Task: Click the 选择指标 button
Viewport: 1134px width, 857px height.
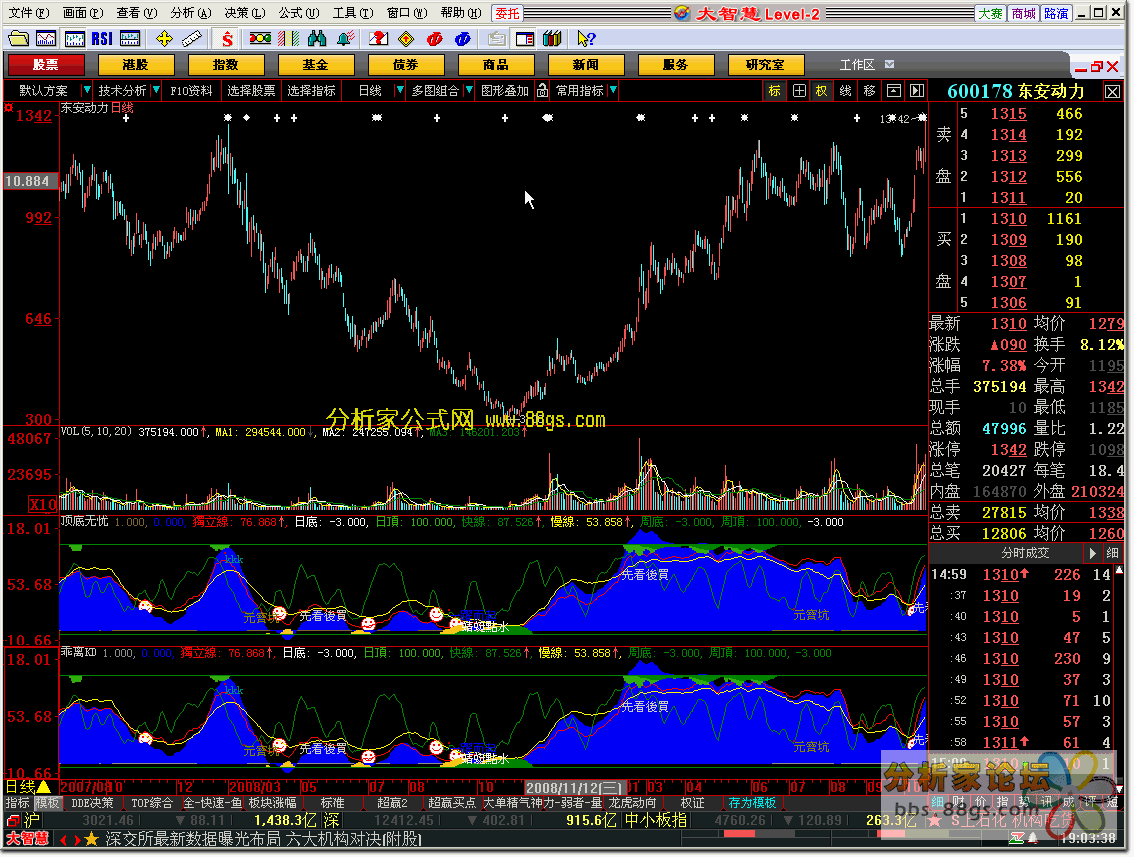Action: tap(311, 90)
